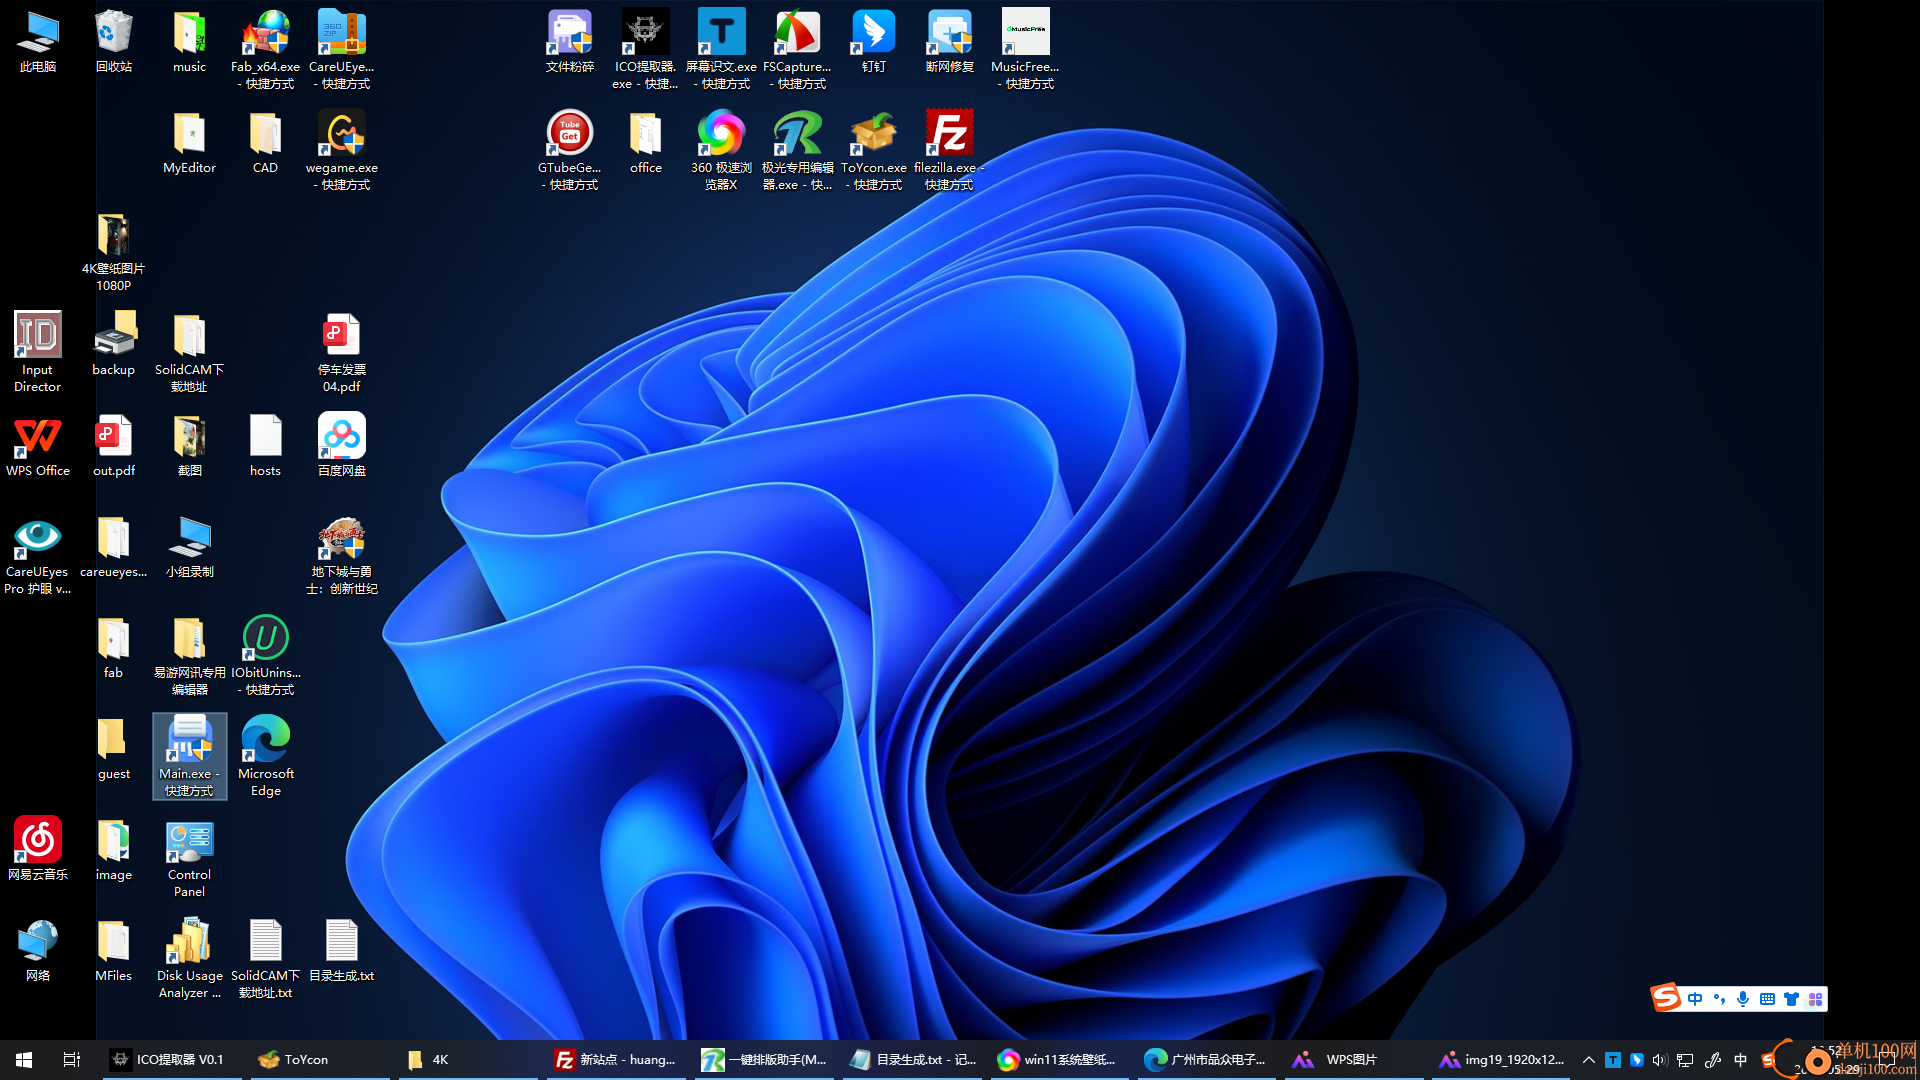Select the music folder icon
The image size is (1920, 1080).
pos(189,42)
